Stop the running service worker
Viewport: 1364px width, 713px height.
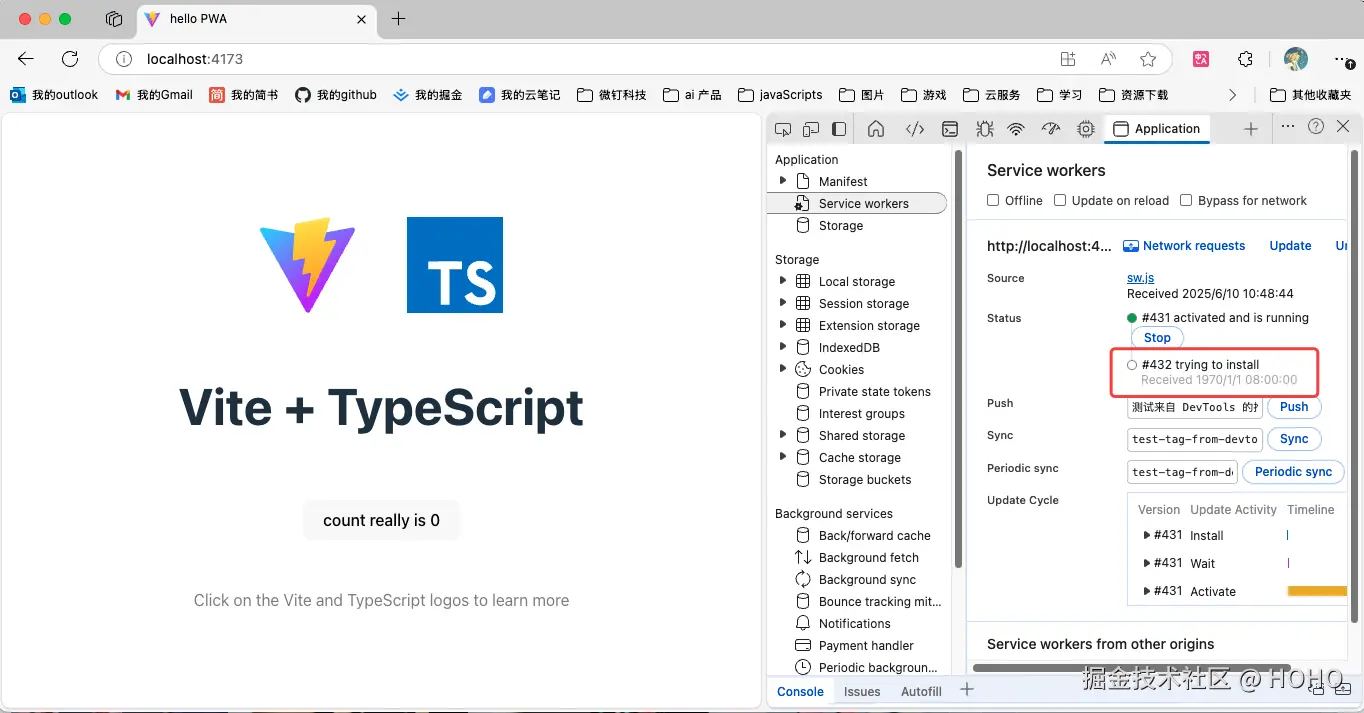point(1157,338)
